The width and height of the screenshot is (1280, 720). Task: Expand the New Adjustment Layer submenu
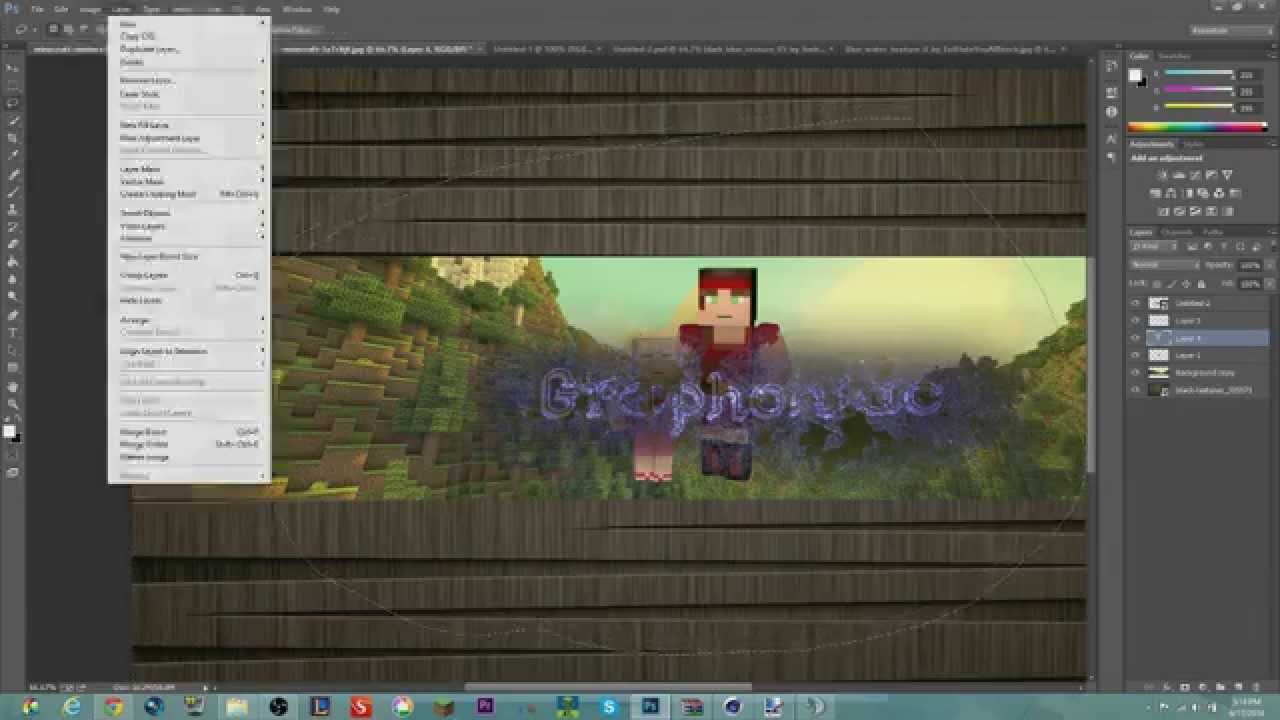click(x=190, y=138)
